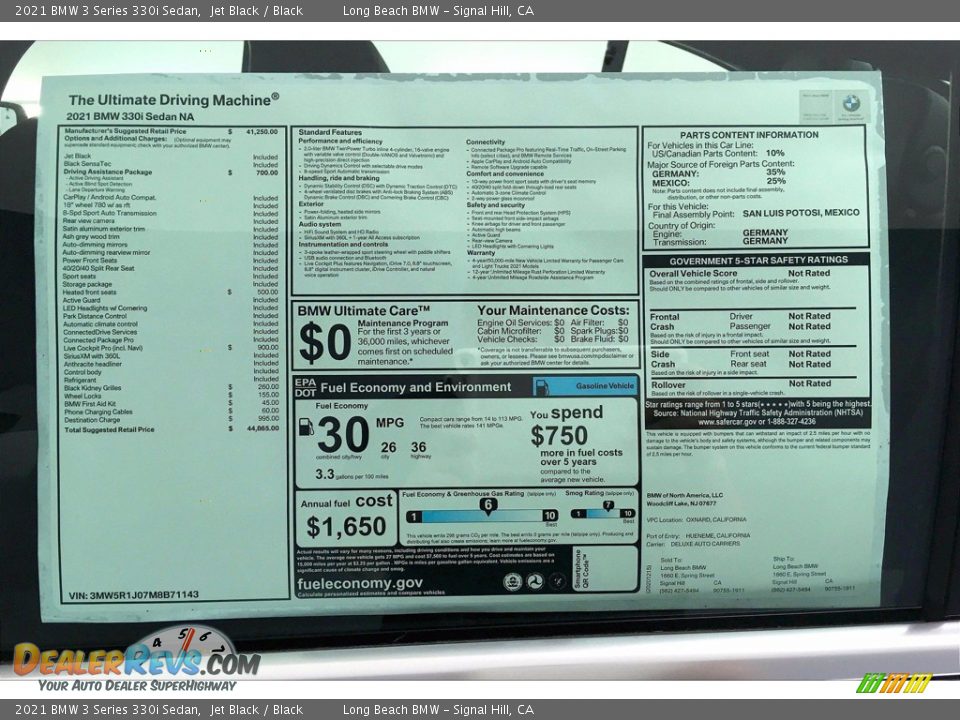
Task: Click 'Standard Features' heading
Action: [x=330, y=132]
